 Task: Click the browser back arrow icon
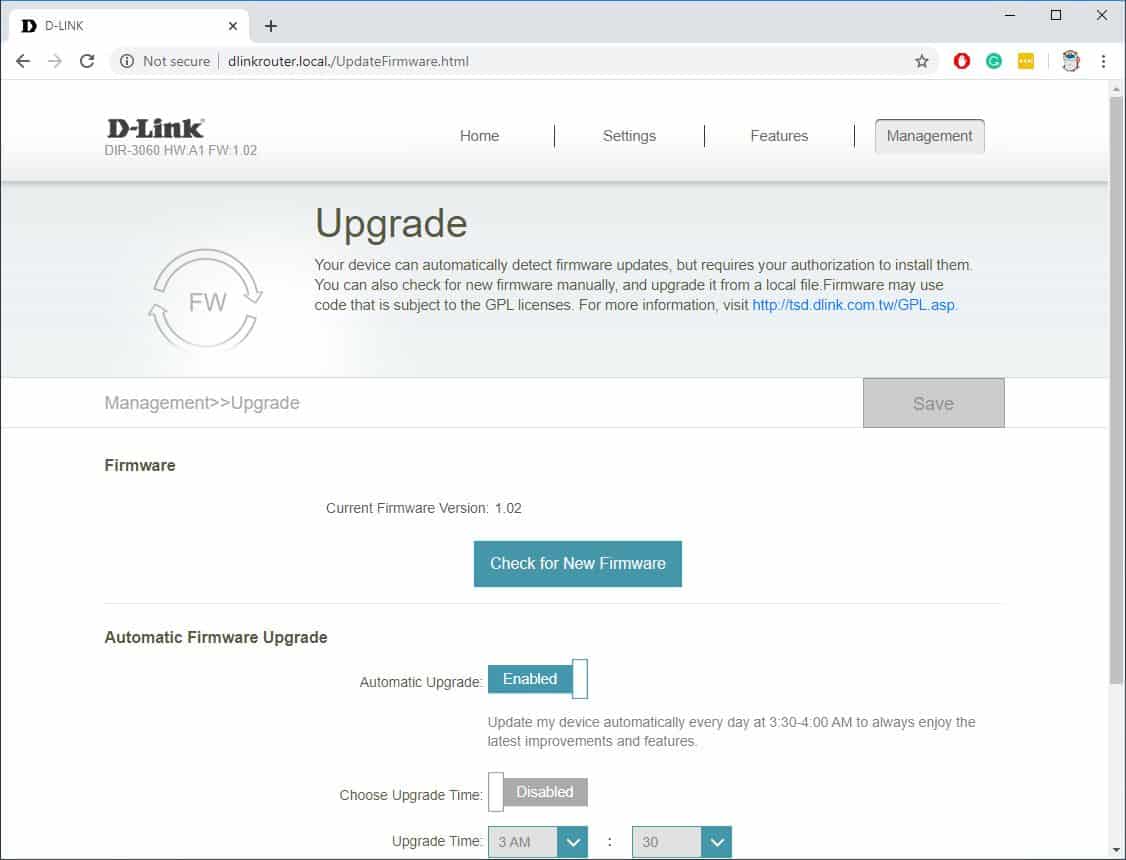coord(23,61)
